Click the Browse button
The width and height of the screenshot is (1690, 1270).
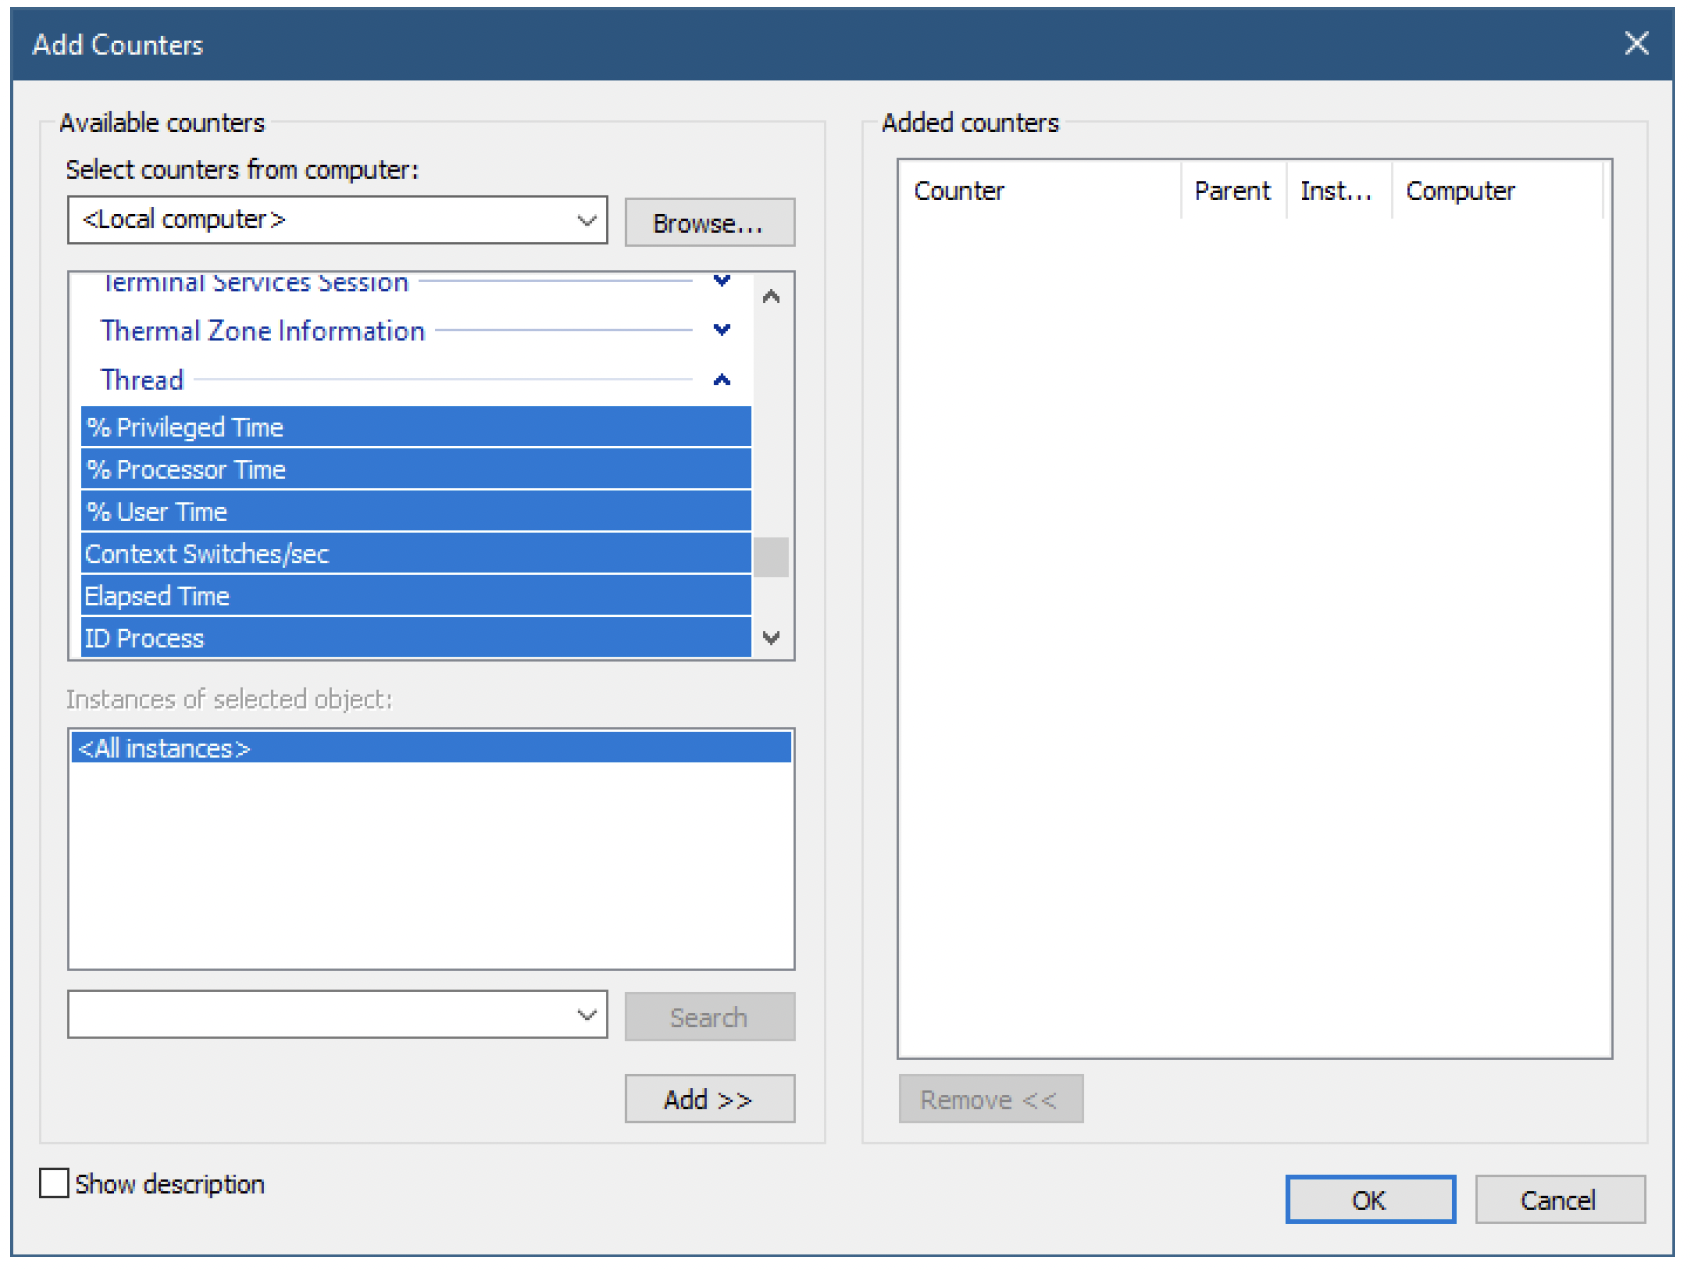point(709,222)
